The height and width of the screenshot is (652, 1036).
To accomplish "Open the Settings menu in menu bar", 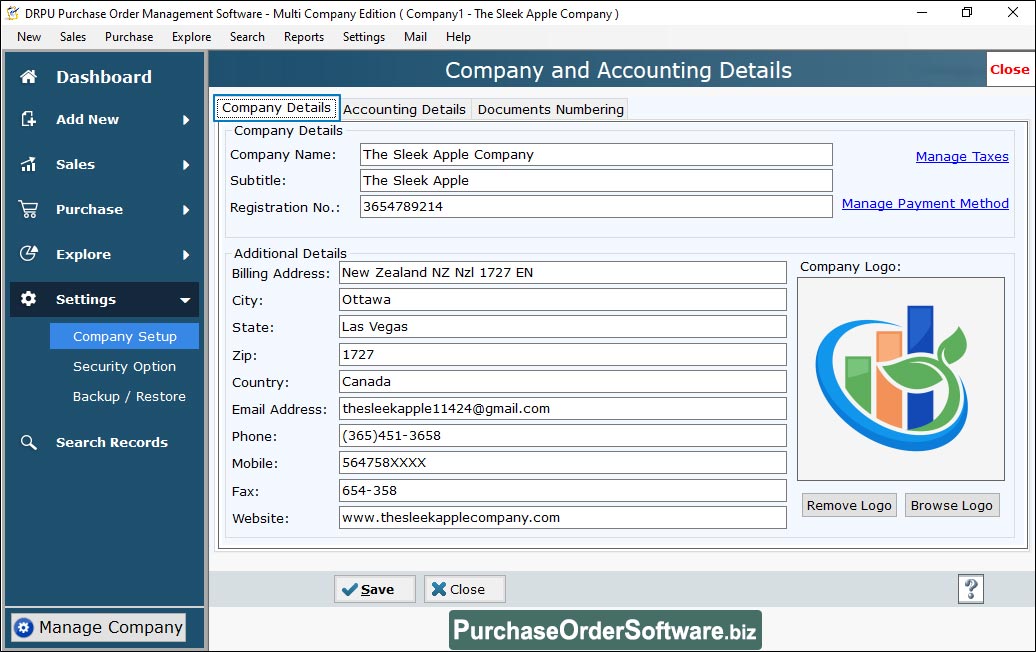I will click(363, 37).
